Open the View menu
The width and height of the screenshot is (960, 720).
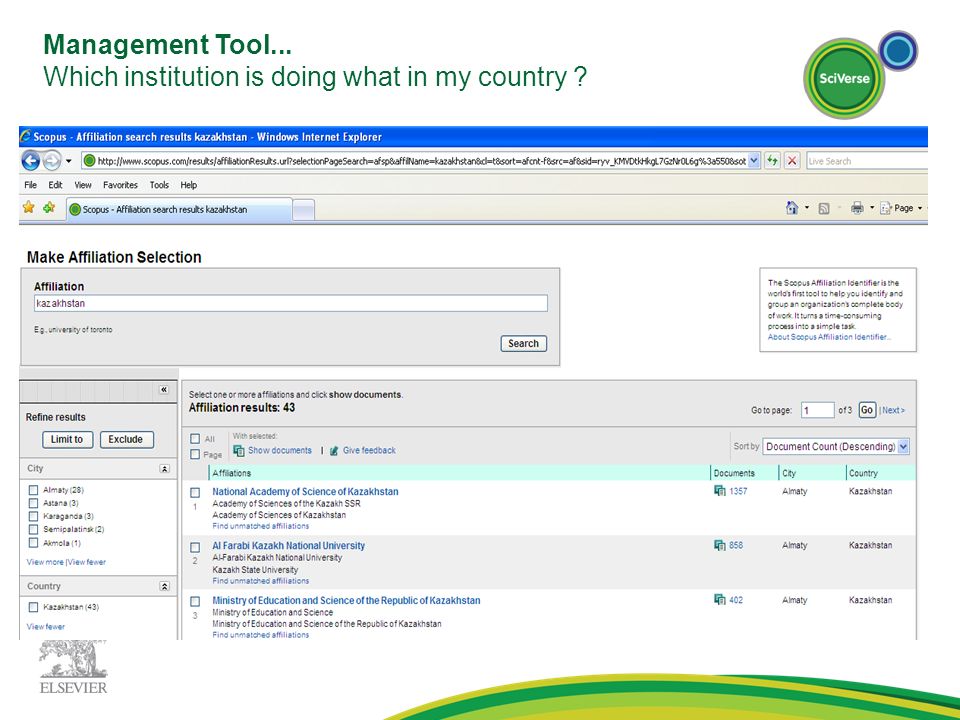pos(83,185)
